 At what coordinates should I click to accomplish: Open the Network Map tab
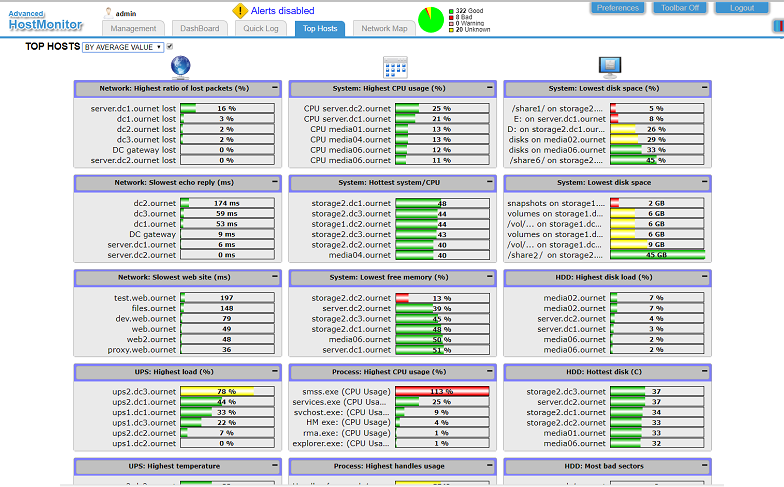[x=384, y=28]
